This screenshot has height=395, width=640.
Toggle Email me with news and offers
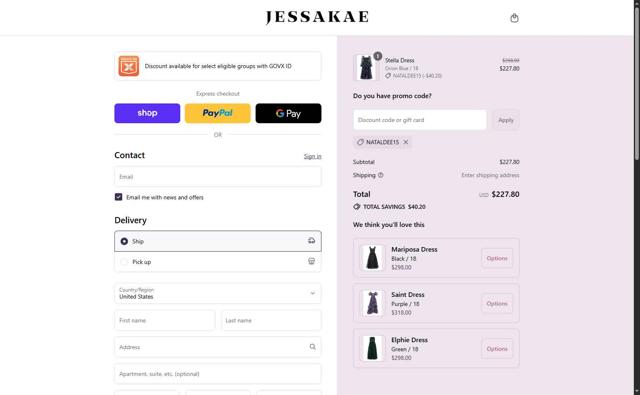pos(118,197)
